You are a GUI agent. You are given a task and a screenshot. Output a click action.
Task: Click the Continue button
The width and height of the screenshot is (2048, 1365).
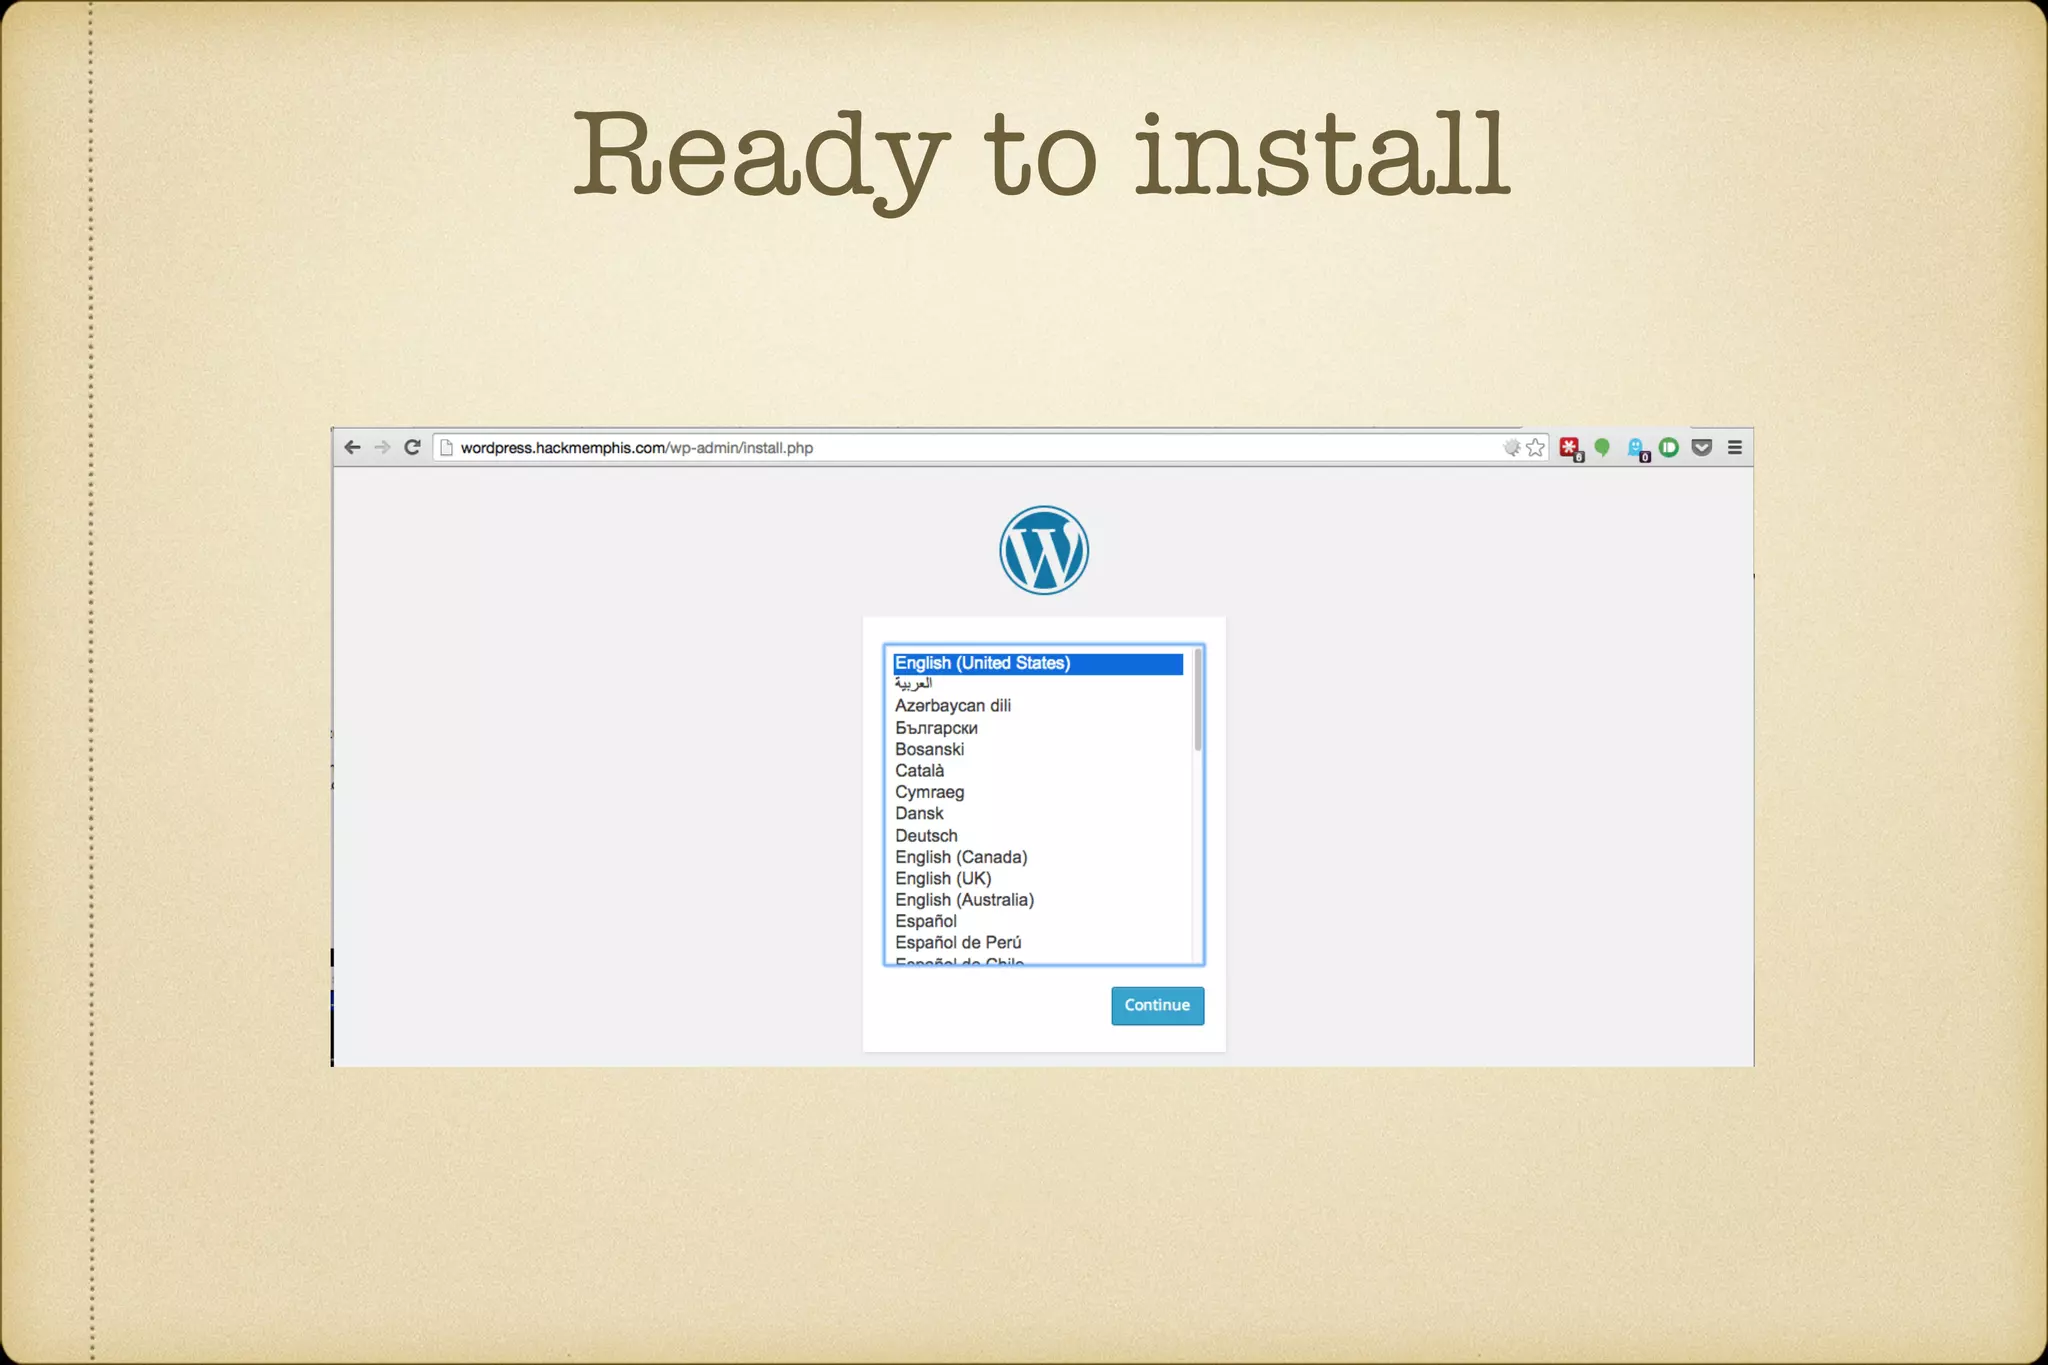[1157, 1005]
